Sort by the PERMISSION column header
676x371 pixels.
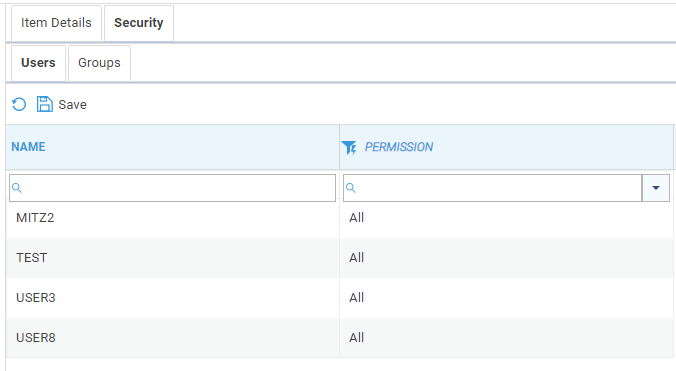tap(399, 147)
